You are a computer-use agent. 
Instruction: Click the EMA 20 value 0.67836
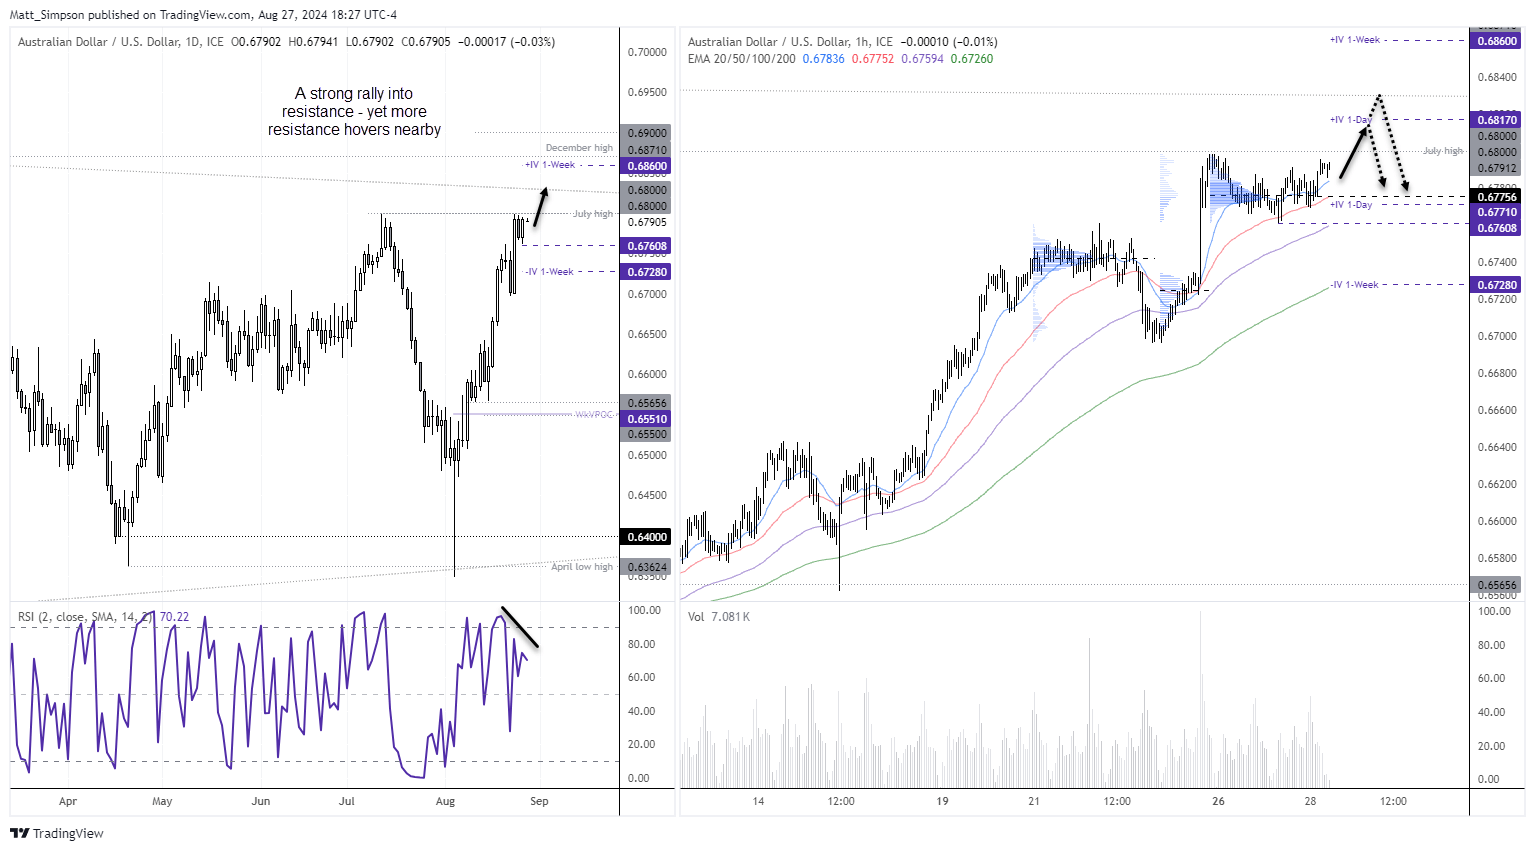[823, 59]
